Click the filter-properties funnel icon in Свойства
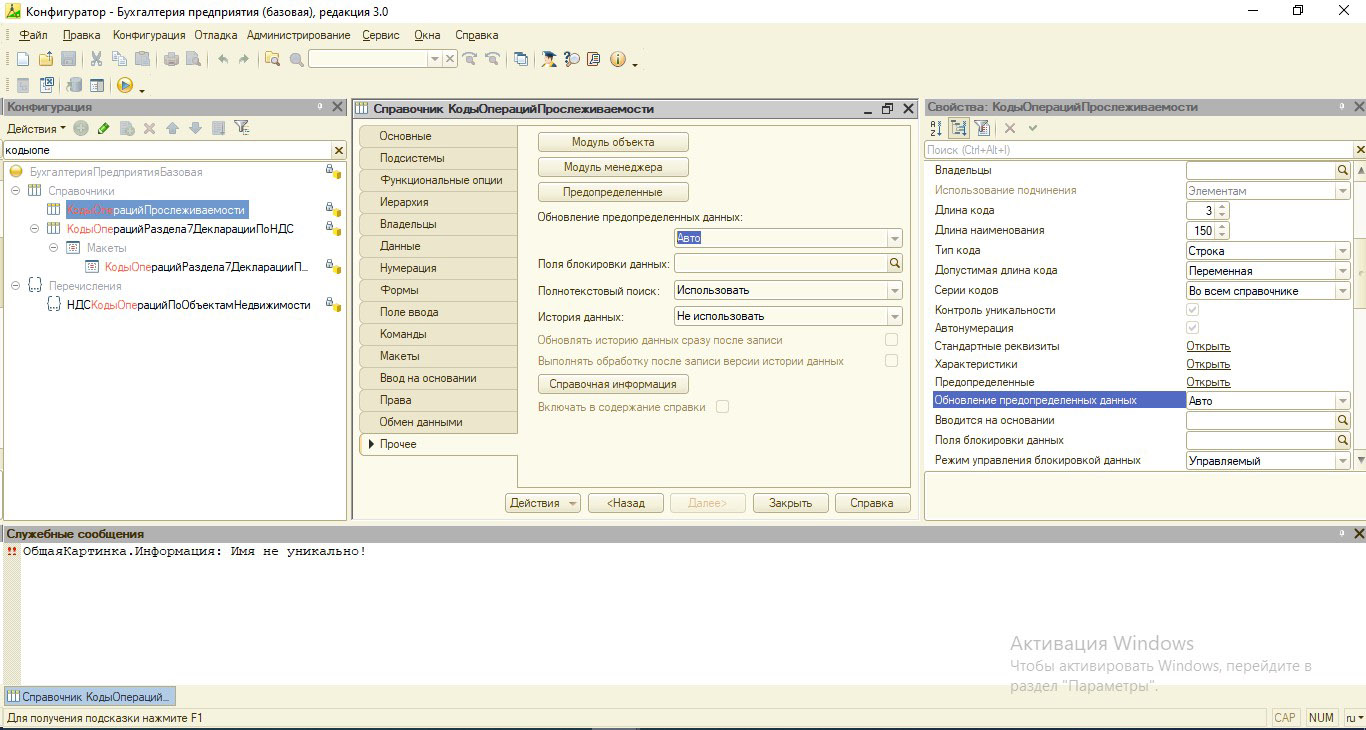The image size is (1366, 730). coord(982,128)
